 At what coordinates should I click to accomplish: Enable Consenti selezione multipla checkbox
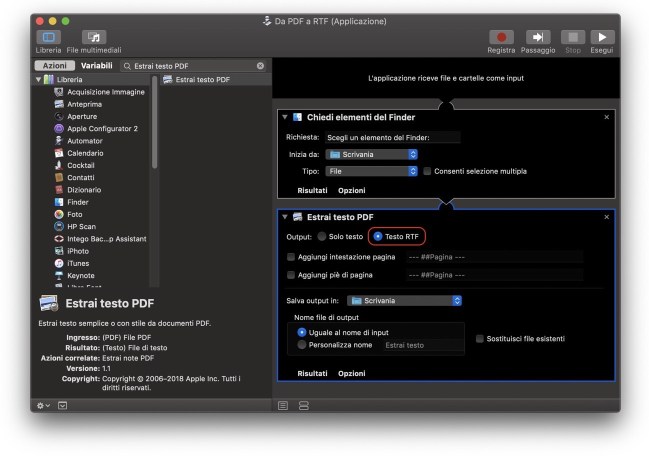tap(427, 171)
